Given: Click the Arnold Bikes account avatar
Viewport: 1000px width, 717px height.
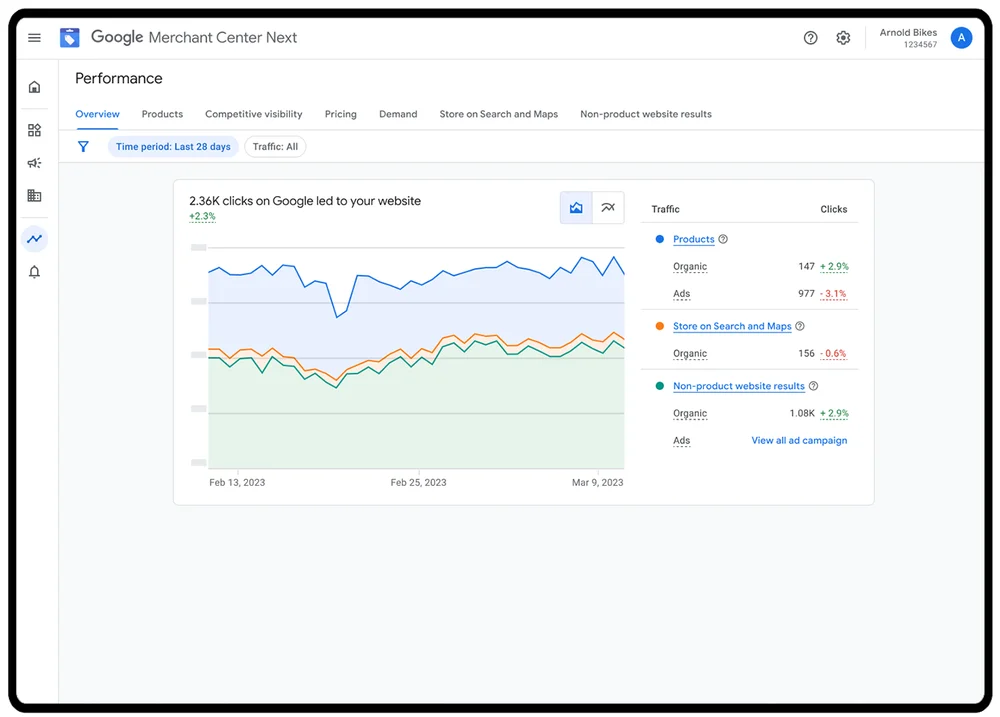Looking at the screenshot, I should pos(961,37).
